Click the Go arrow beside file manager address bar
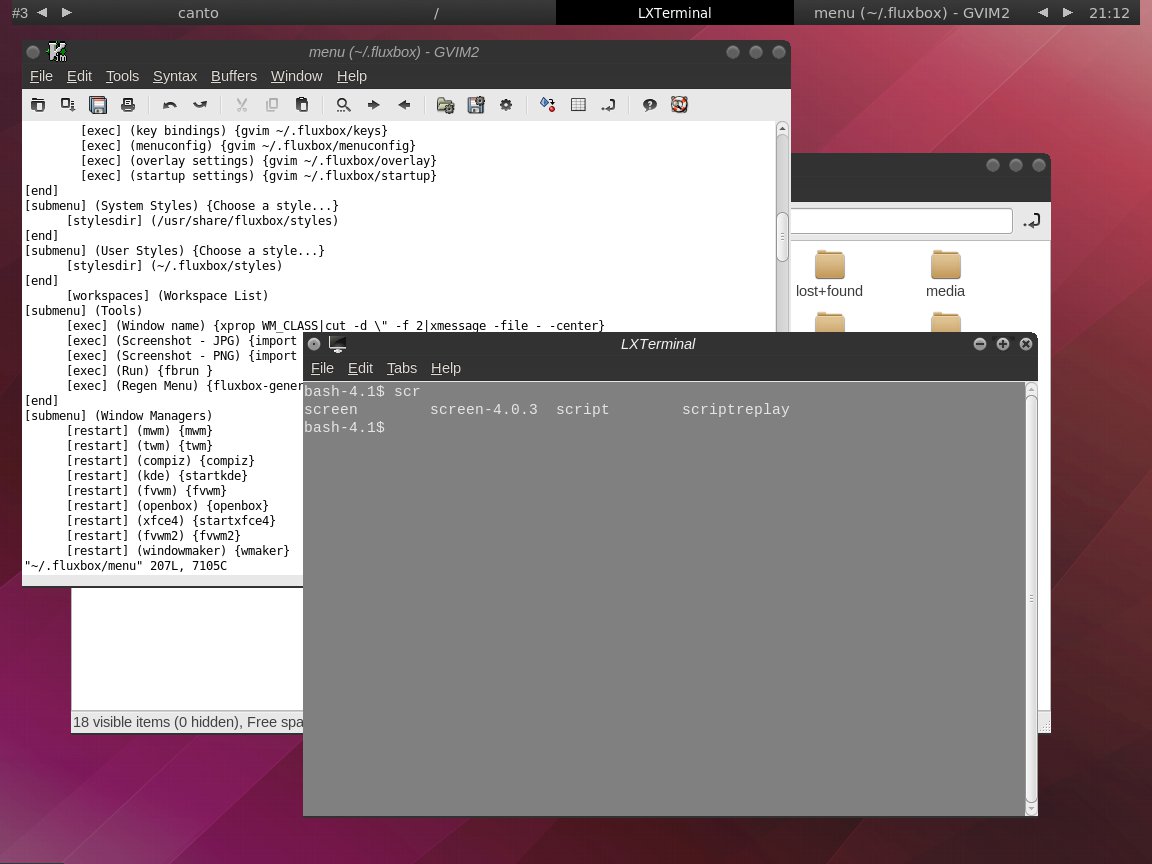Viewport: 1152px width, 864px height. point(1032,221)
